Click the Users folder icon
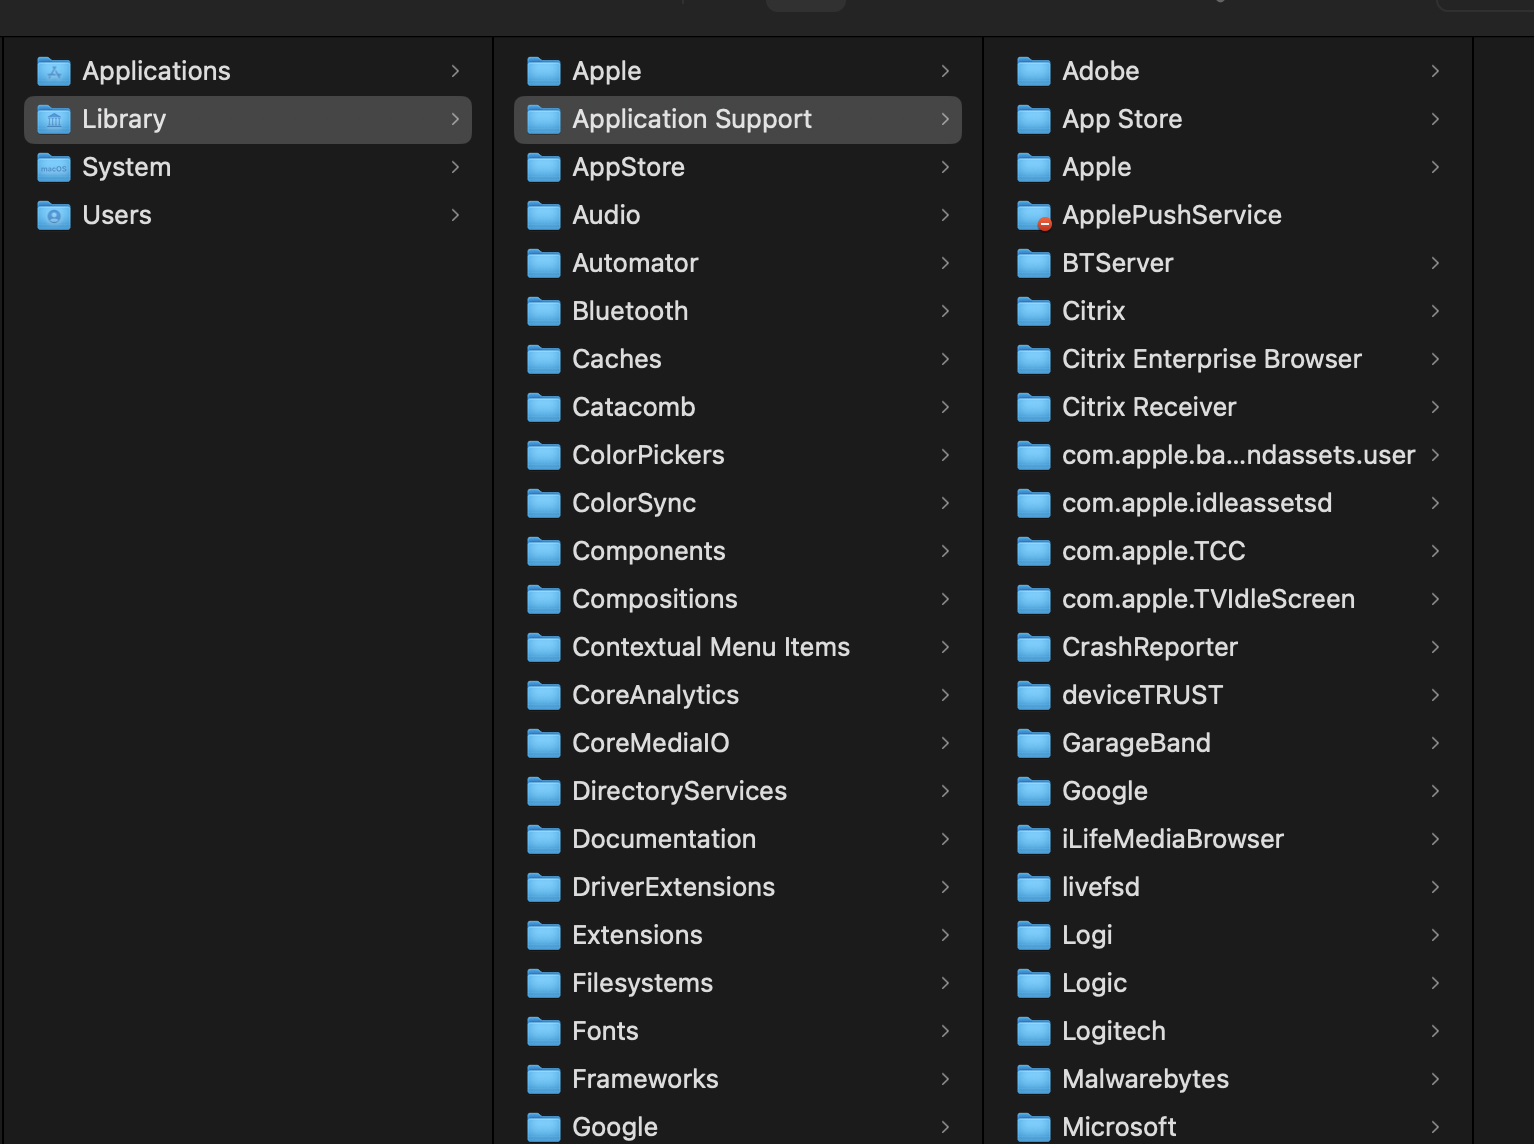Image resolution: width=1534 pixels, height=1144 pixels. 54,215
